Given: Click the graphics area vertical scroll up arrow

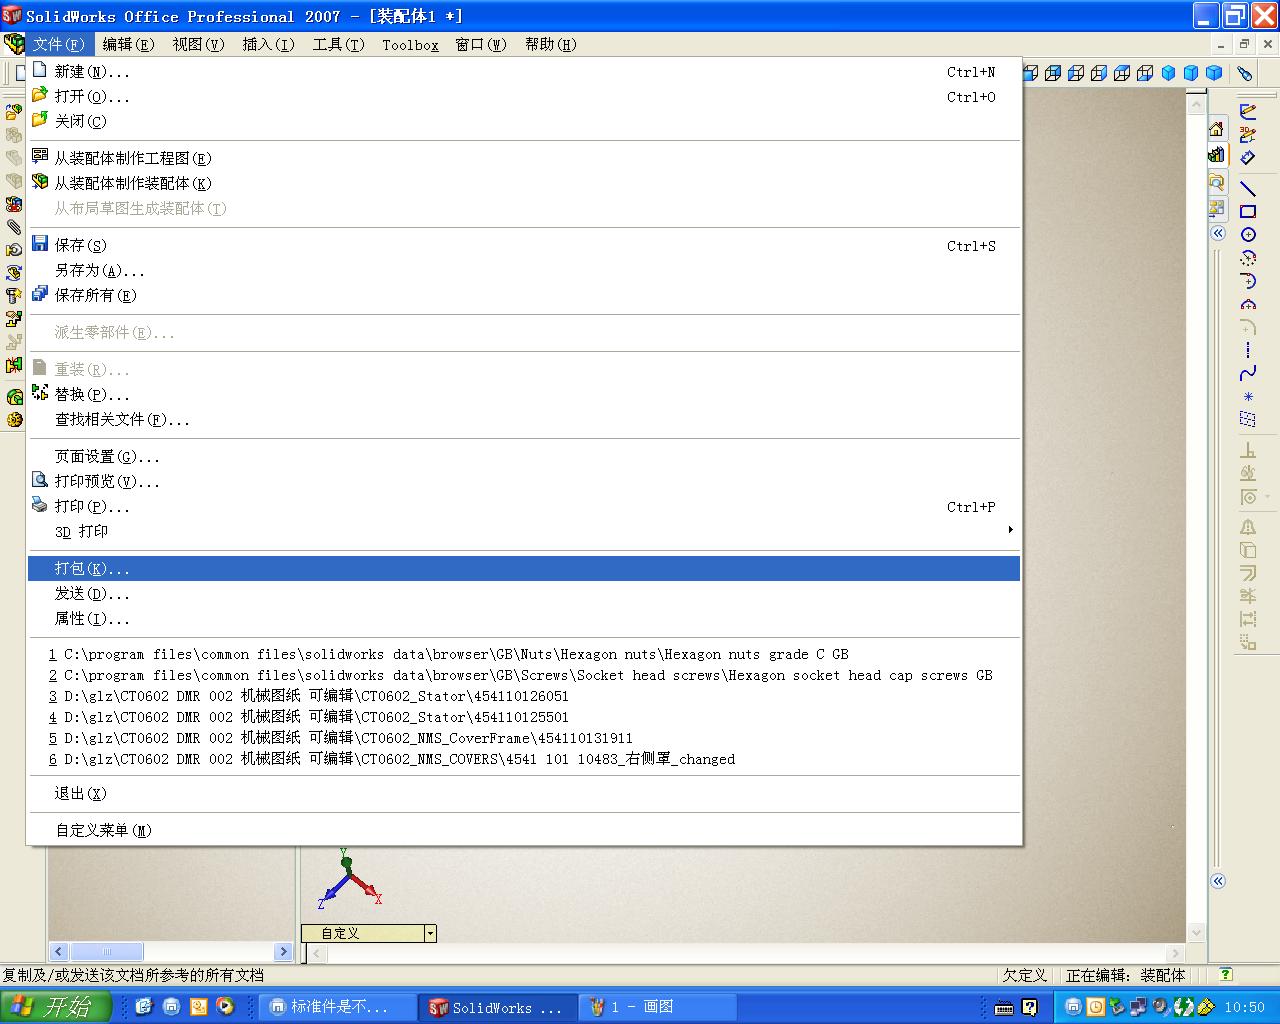Looking at the screenshot, I should [x=1196, y=104].
